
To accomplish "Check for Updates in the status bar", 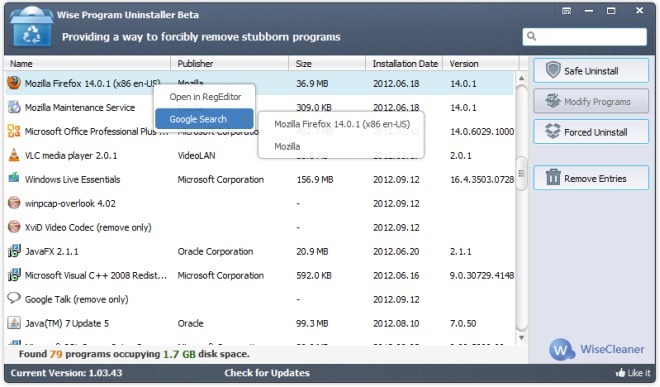I will (x=267, y=373).
